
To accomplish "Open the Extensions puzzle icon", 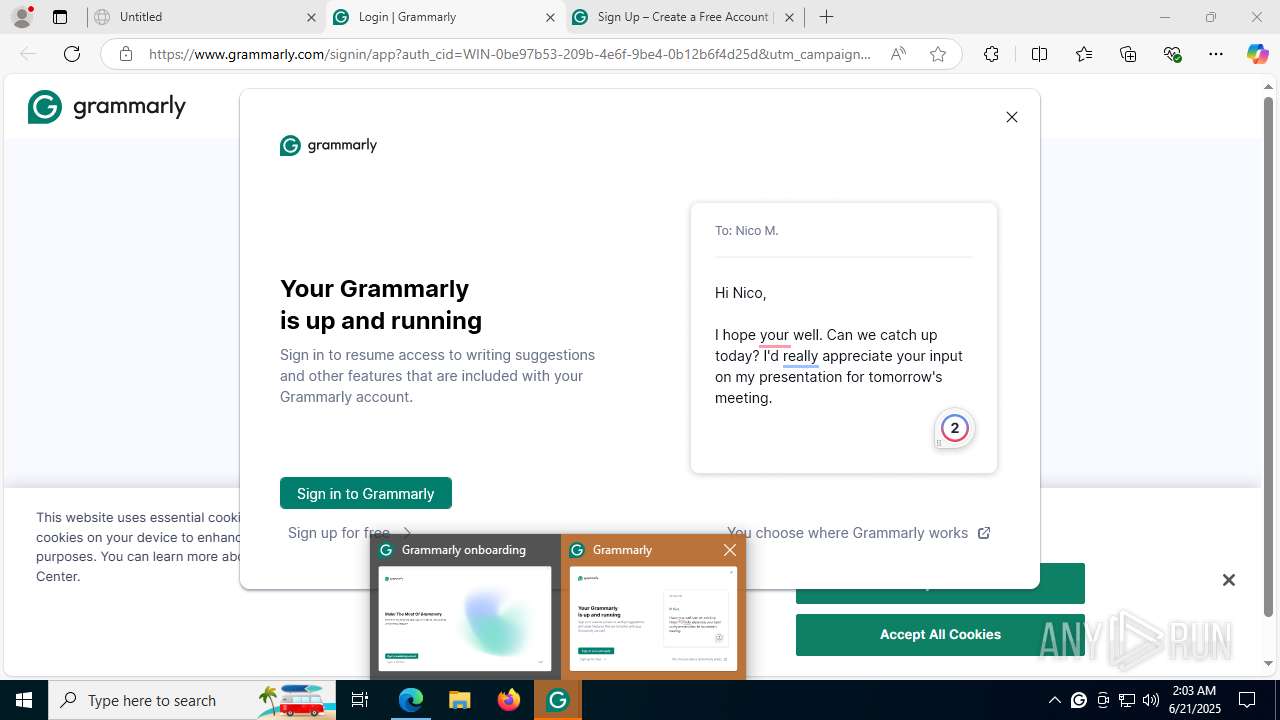I will click(991, 54).
